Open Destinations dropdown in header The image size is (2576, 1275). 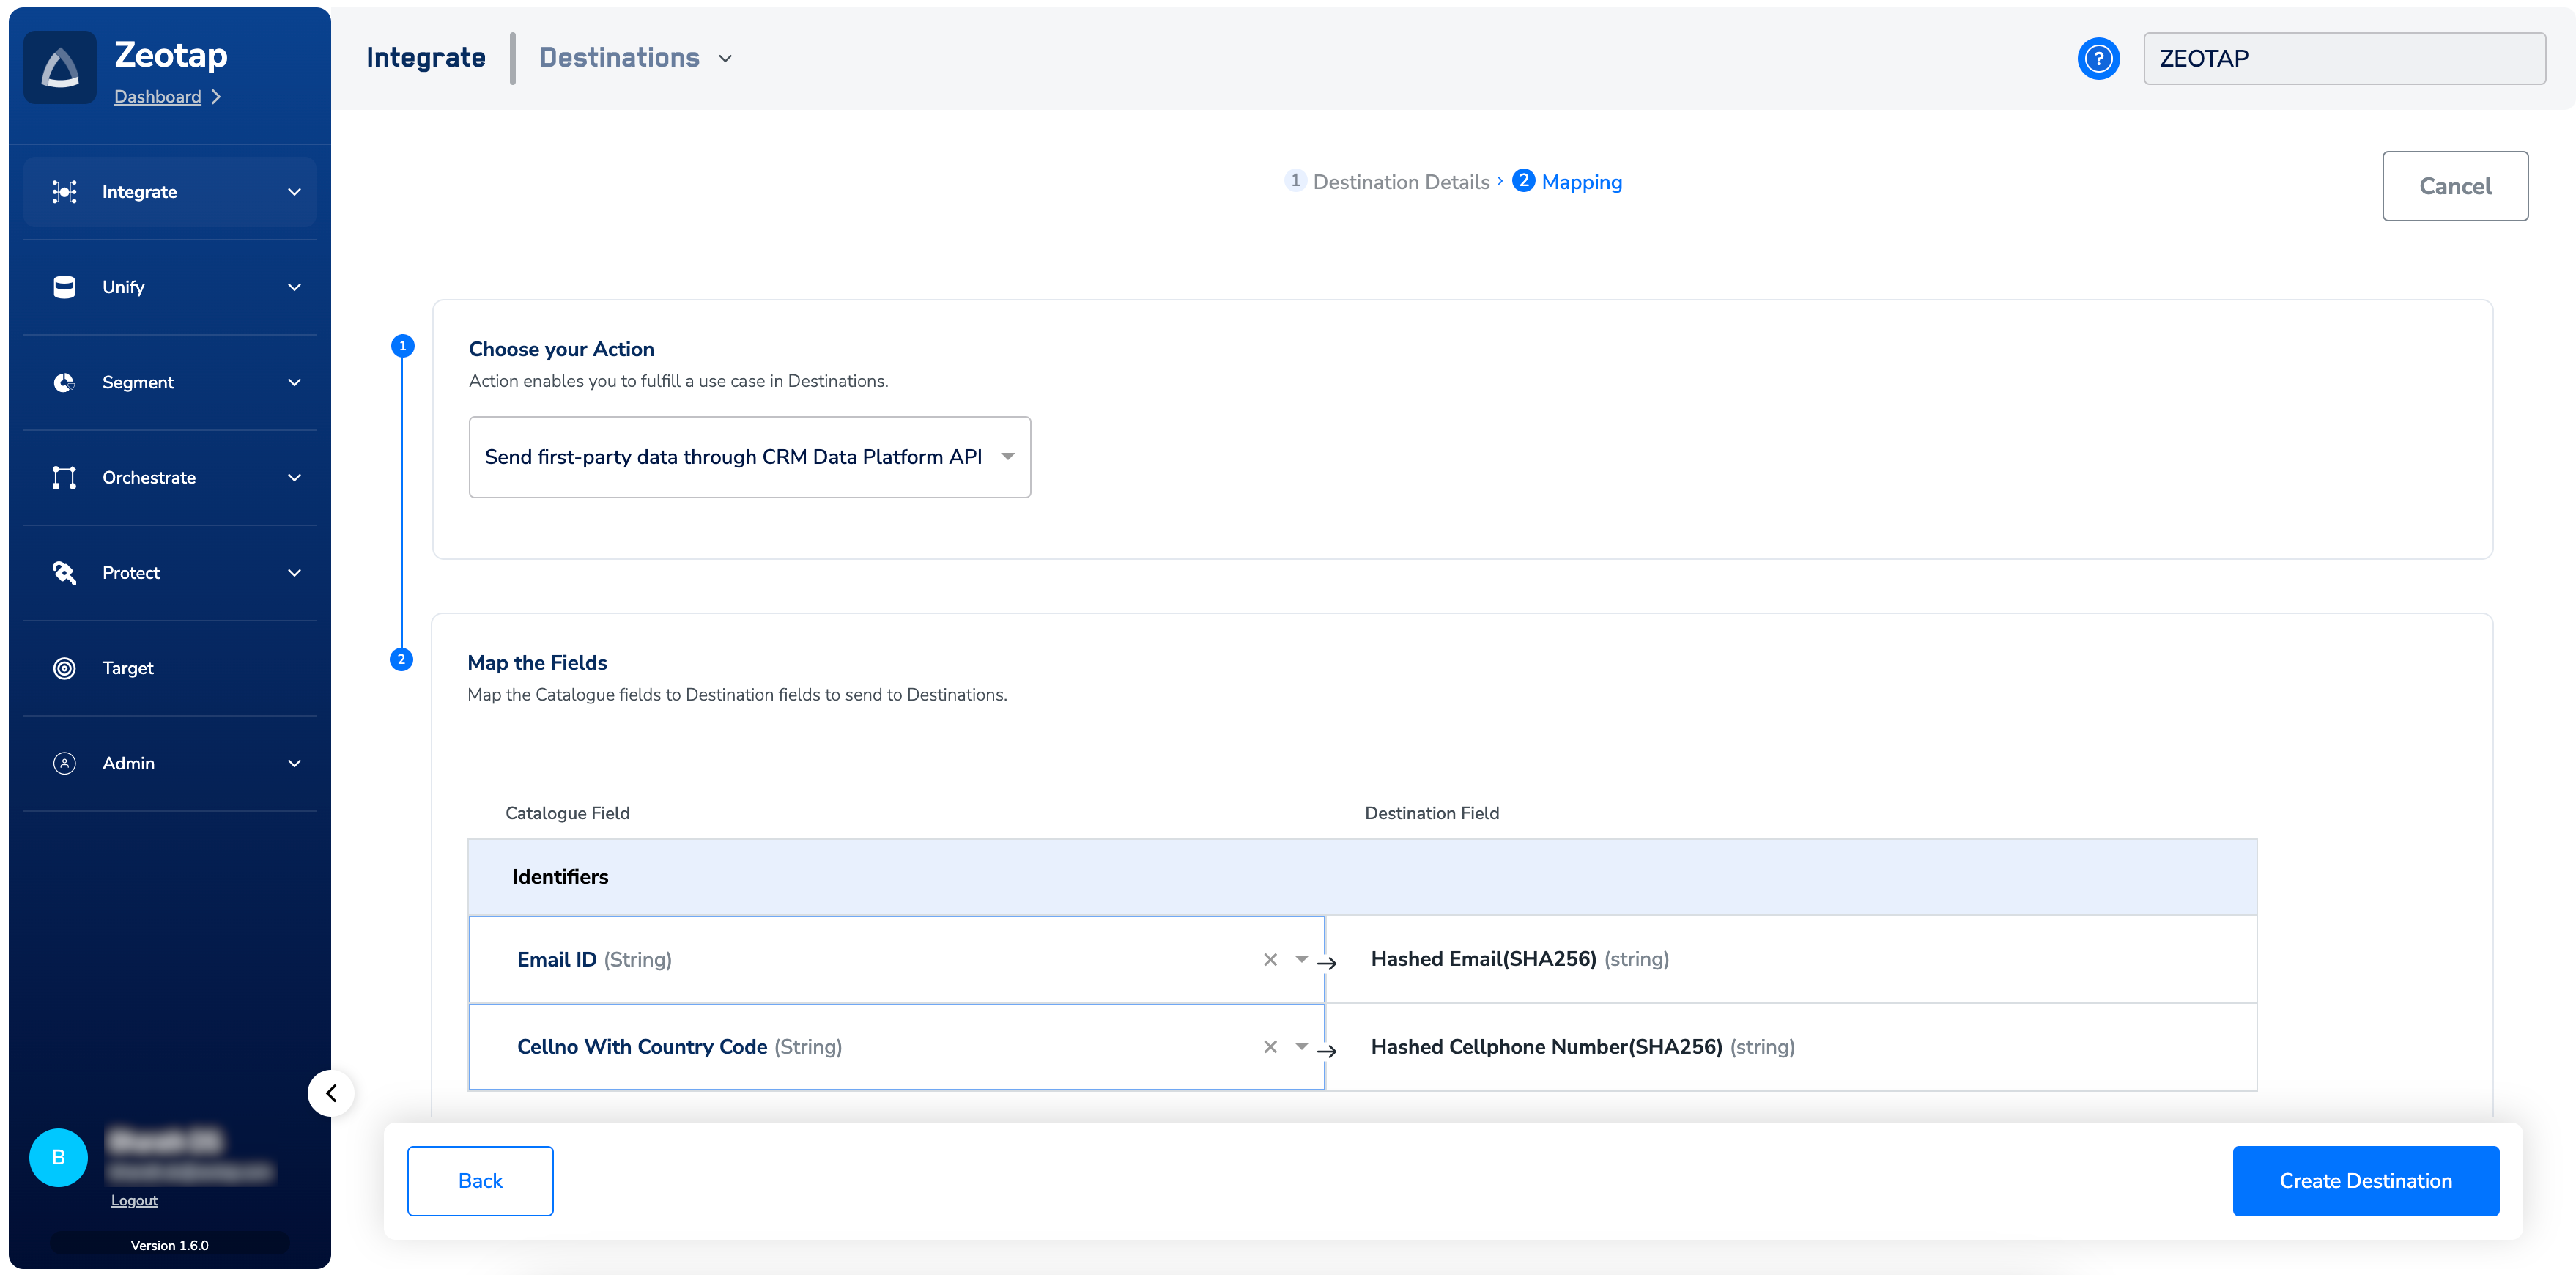tap(725, 58)
